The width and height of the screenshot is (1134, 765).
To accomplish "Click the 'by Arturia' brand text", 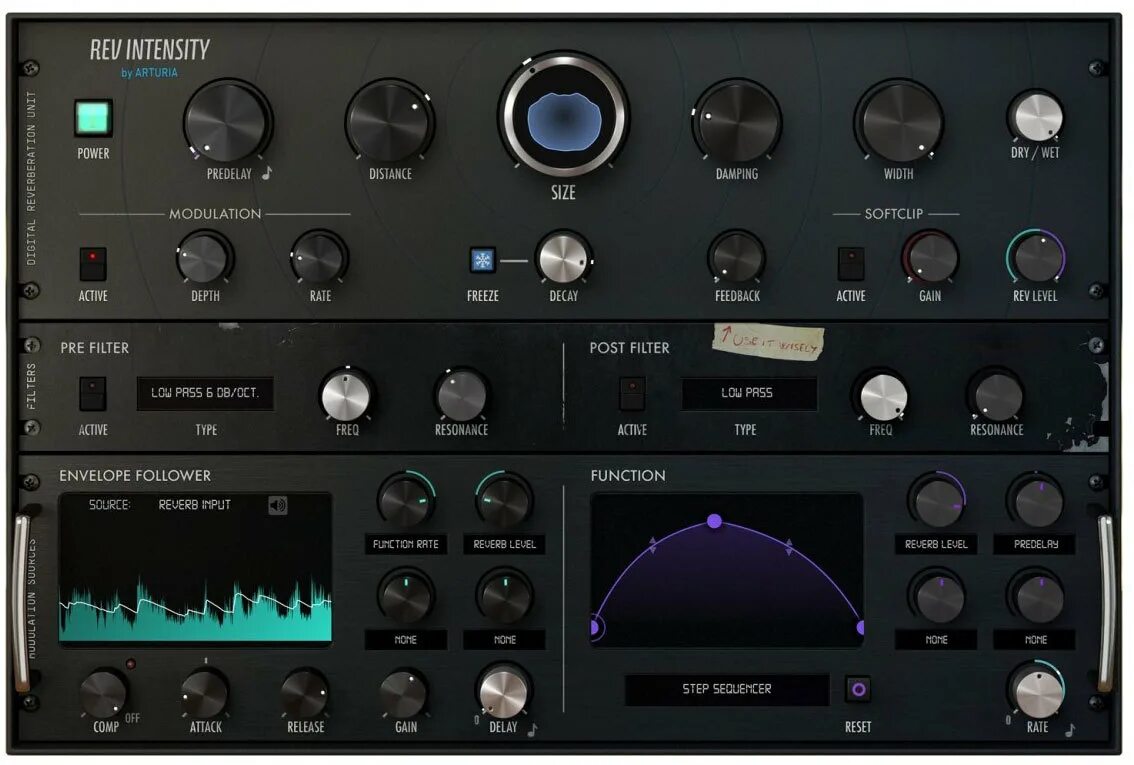I will tap(149, 72).
